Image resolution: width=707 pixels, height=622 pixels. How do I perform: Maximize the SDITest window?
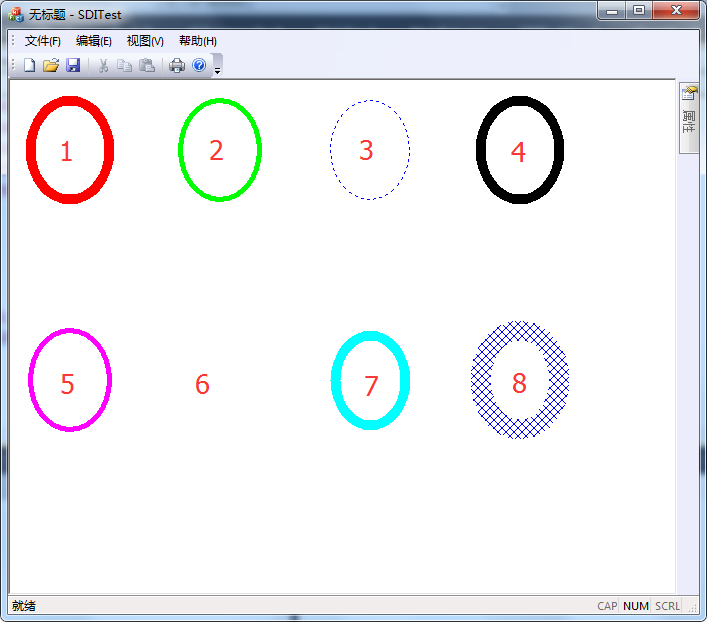[x=638, y=11]
